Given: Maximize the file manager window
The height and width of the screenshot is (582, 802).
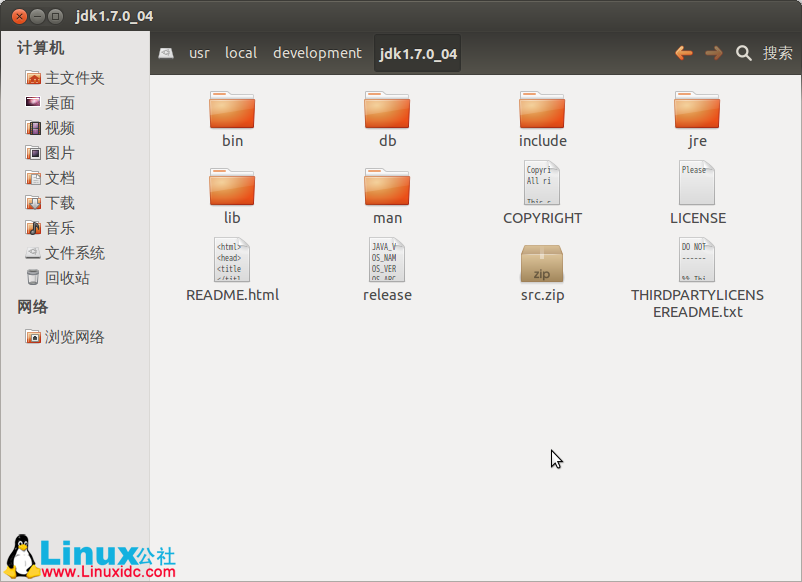Looking at the screenshot, I should [55, 16].
